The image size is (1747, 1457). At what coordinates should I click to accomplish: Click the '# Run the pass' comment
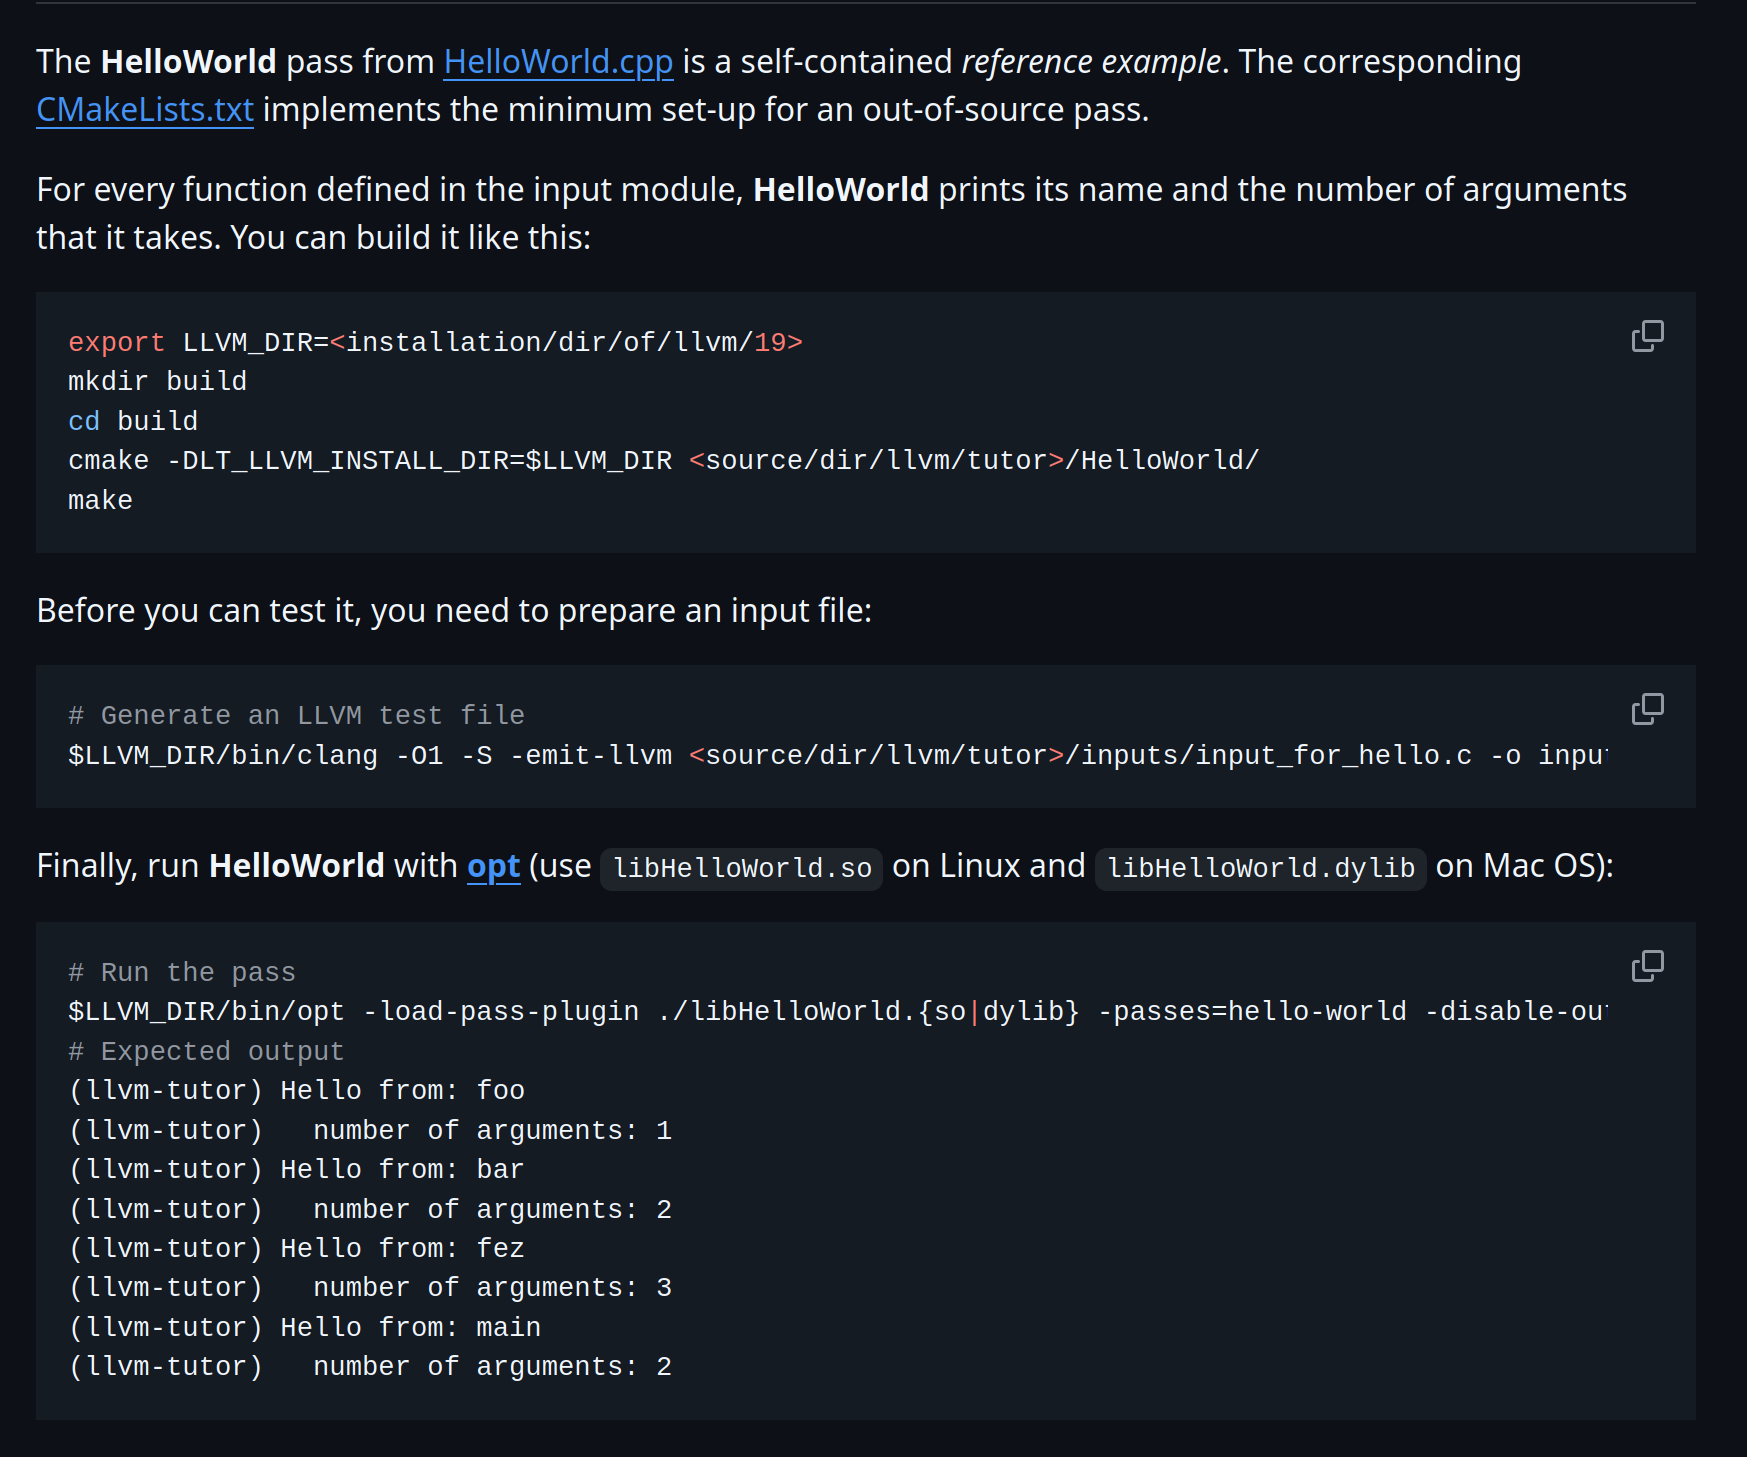click(x=182, y=973)
